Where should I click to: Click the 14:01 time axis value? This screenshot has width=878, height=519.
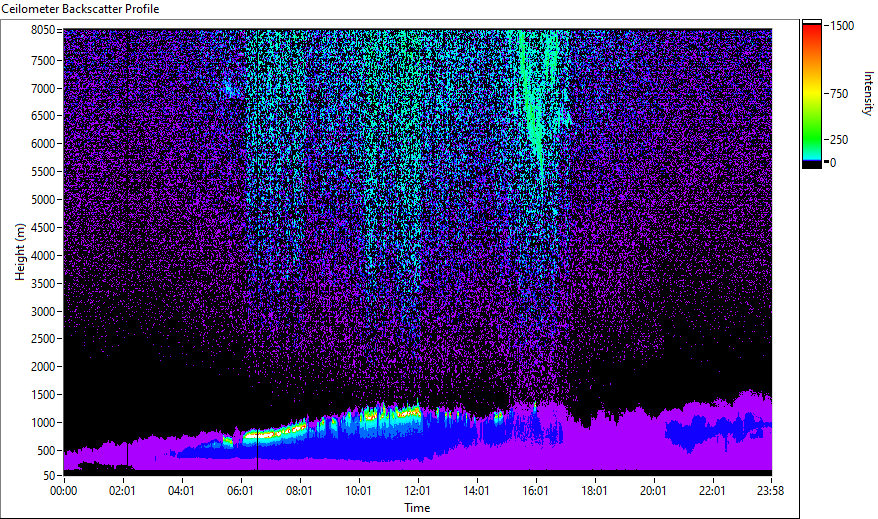click(476, 491)
